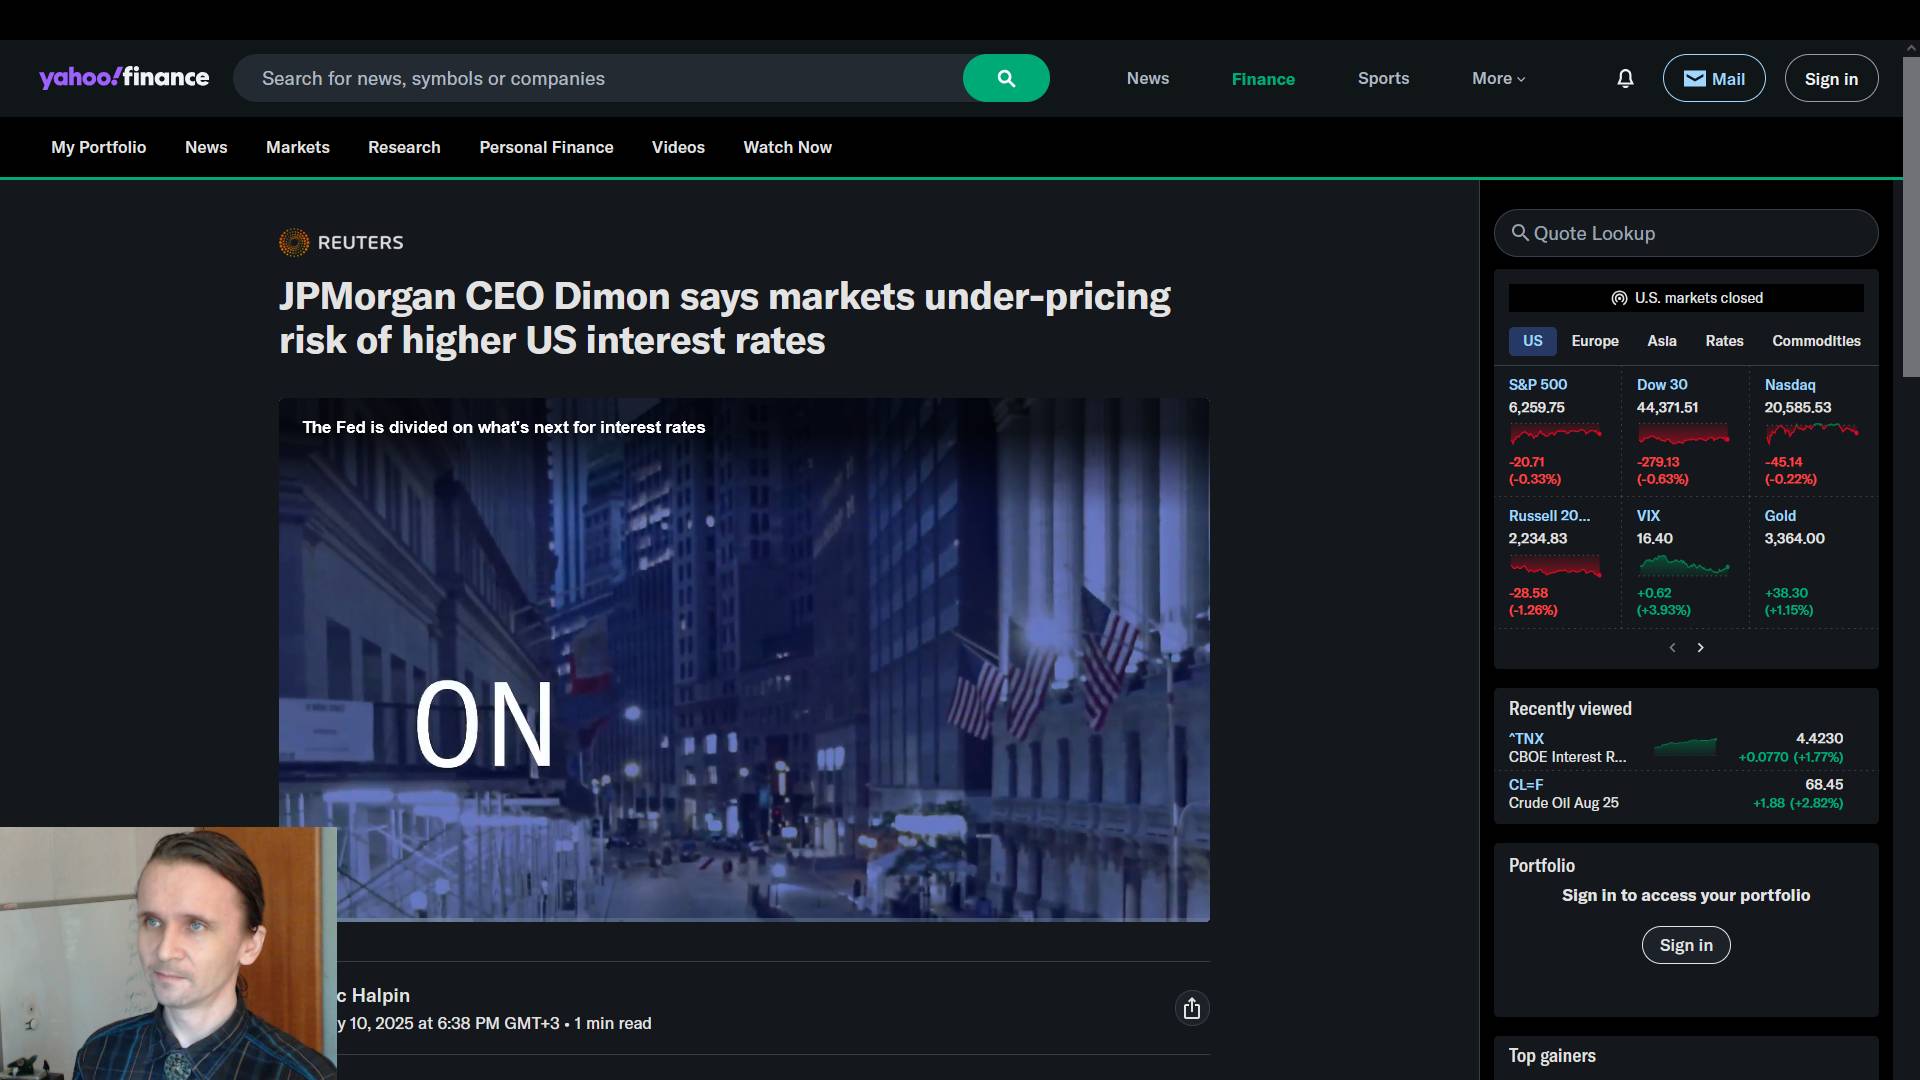The width and height of the screenshot is (1920, 1080).
Task: Select the Rates markets tab
Action: pyautogui.click(x=1724, y=341)
